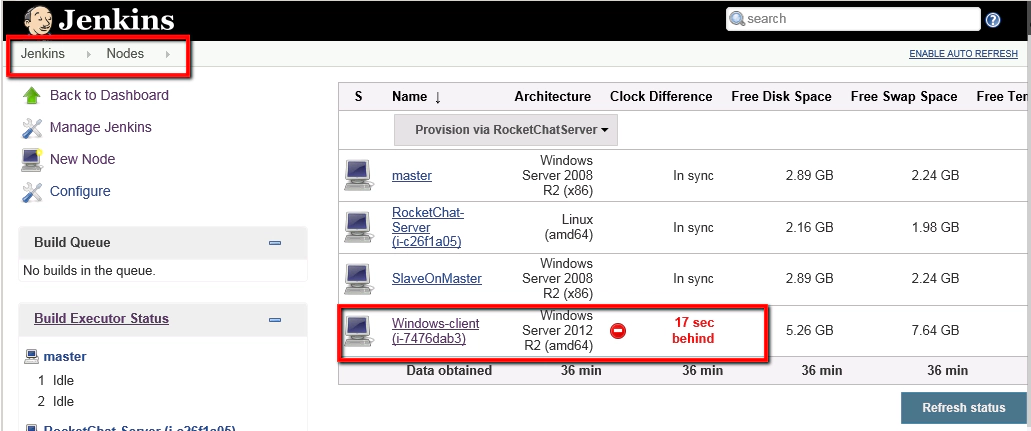The image size is (1031, 431).
Task: Click the 'Data obtained' row label
Action: click(x=449, y=370)
